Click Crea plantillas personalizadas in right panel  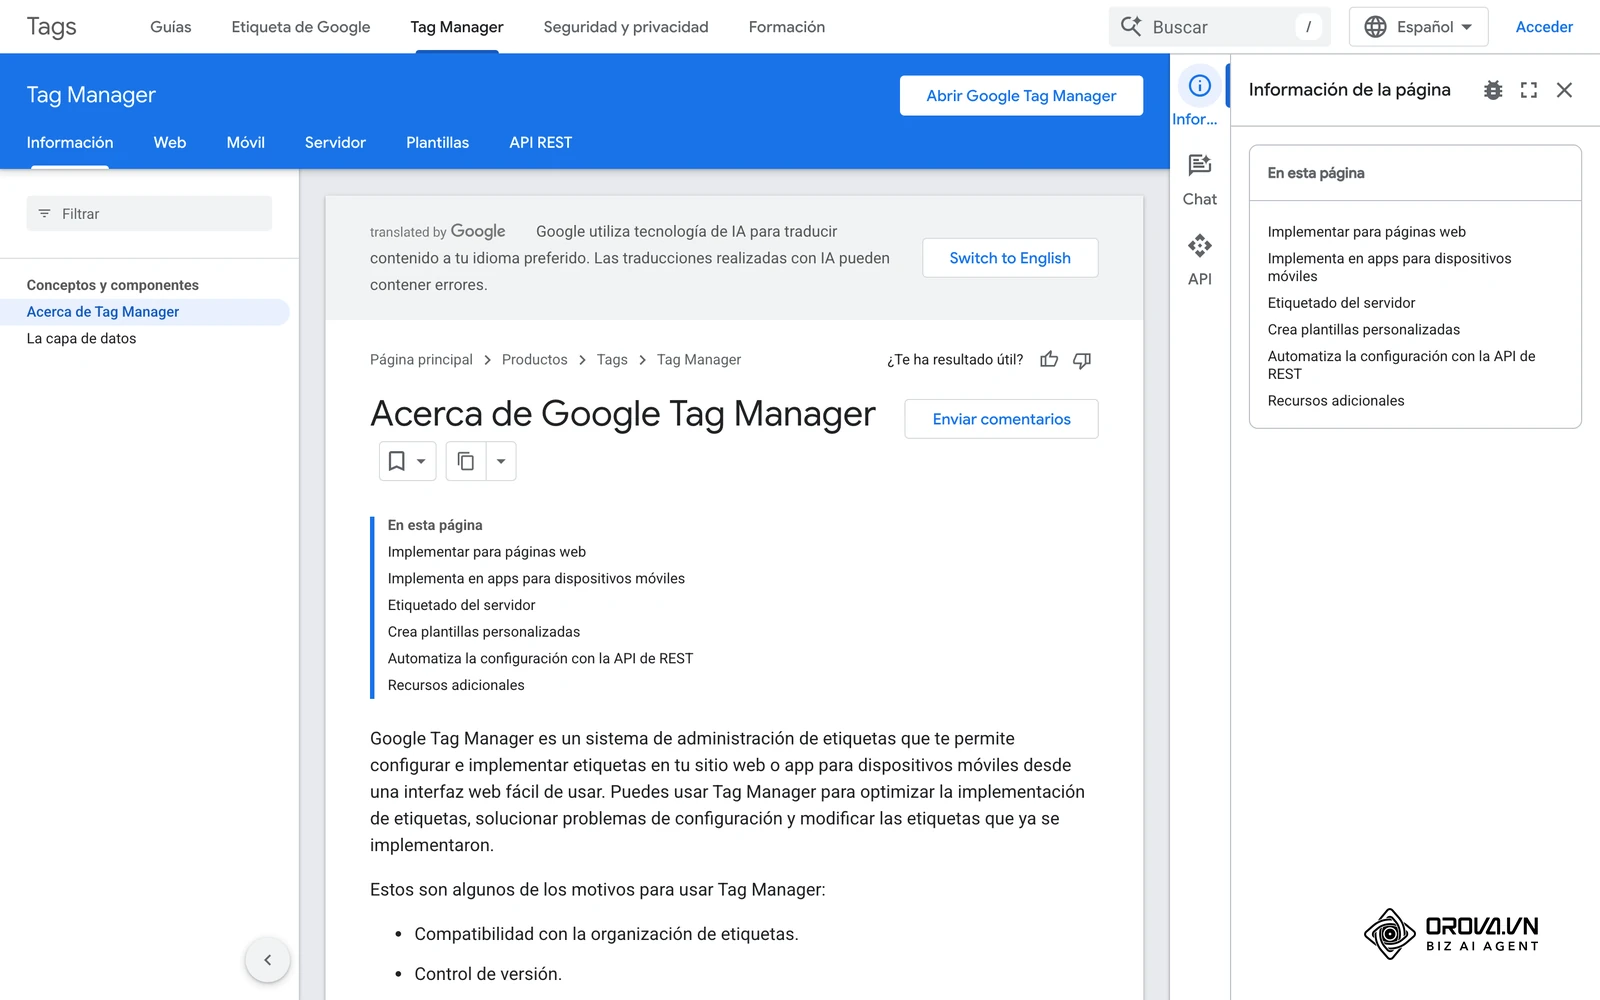click(x=1364, y=330)
